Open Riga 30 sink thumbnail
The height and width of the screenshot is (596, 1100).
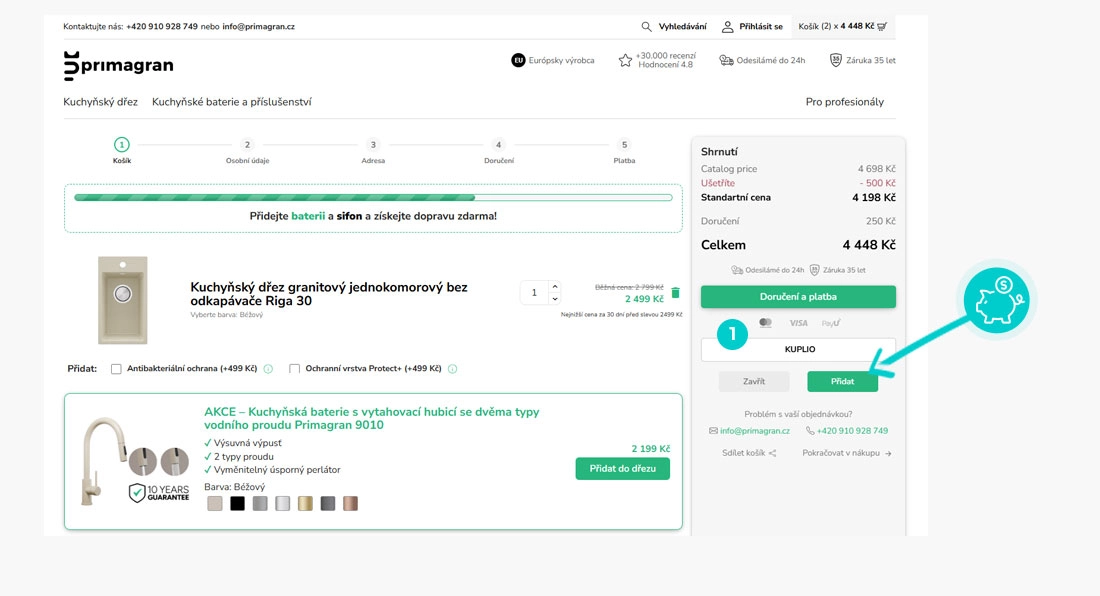(123, 300)
